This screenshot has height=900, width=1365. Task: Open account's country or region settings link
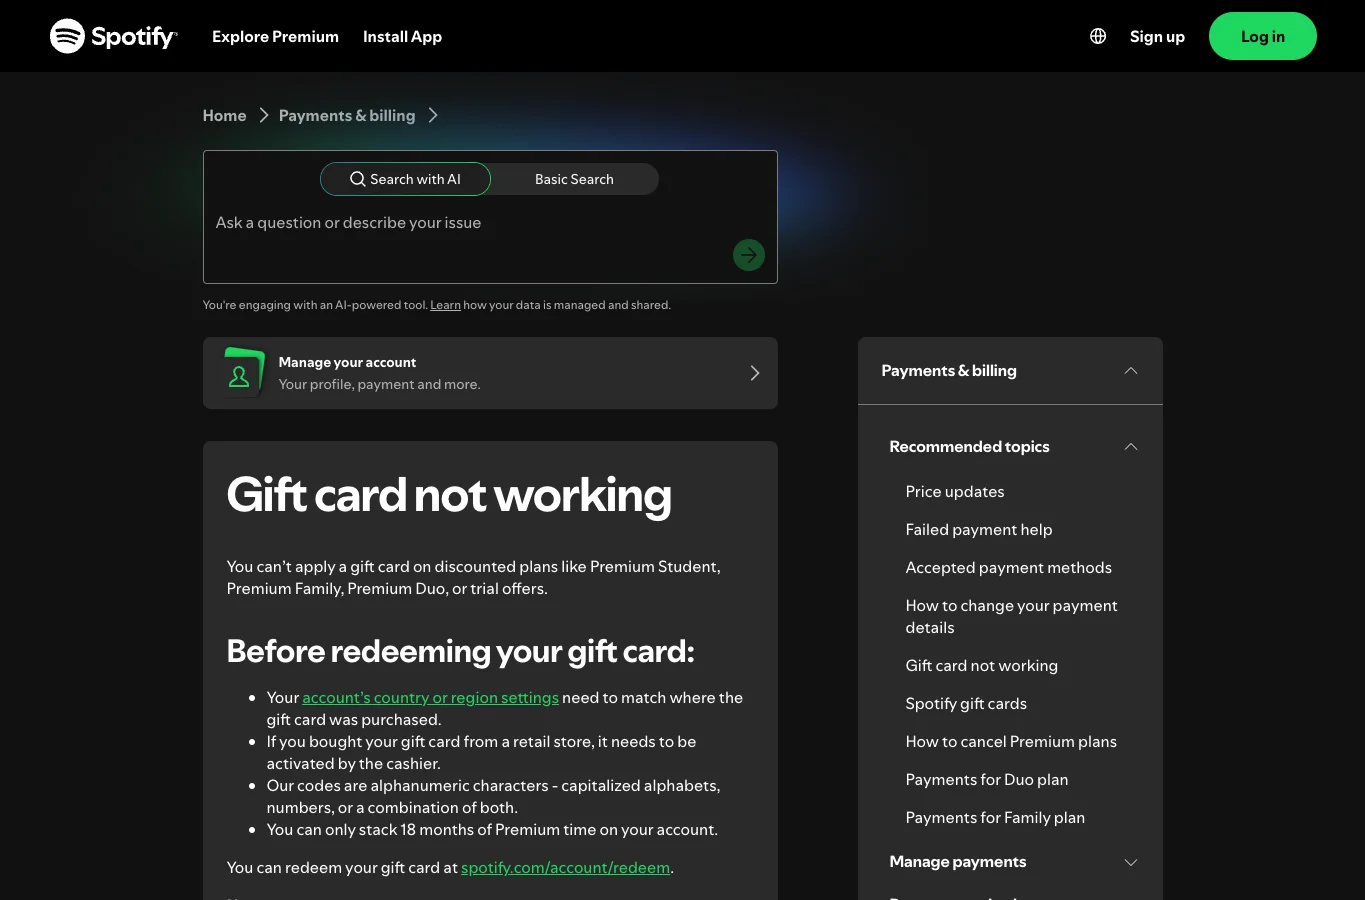[x=430, y=697]
